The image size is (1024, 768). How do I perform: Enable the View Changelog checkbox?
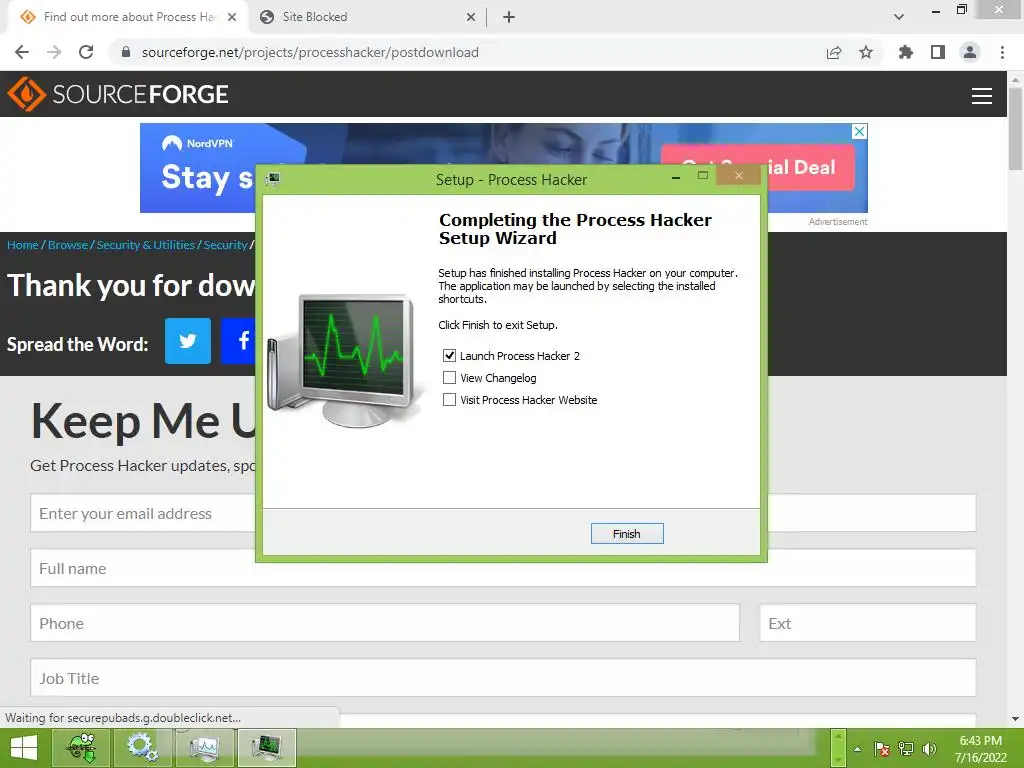pyautogui.click(x=449, y=377)
